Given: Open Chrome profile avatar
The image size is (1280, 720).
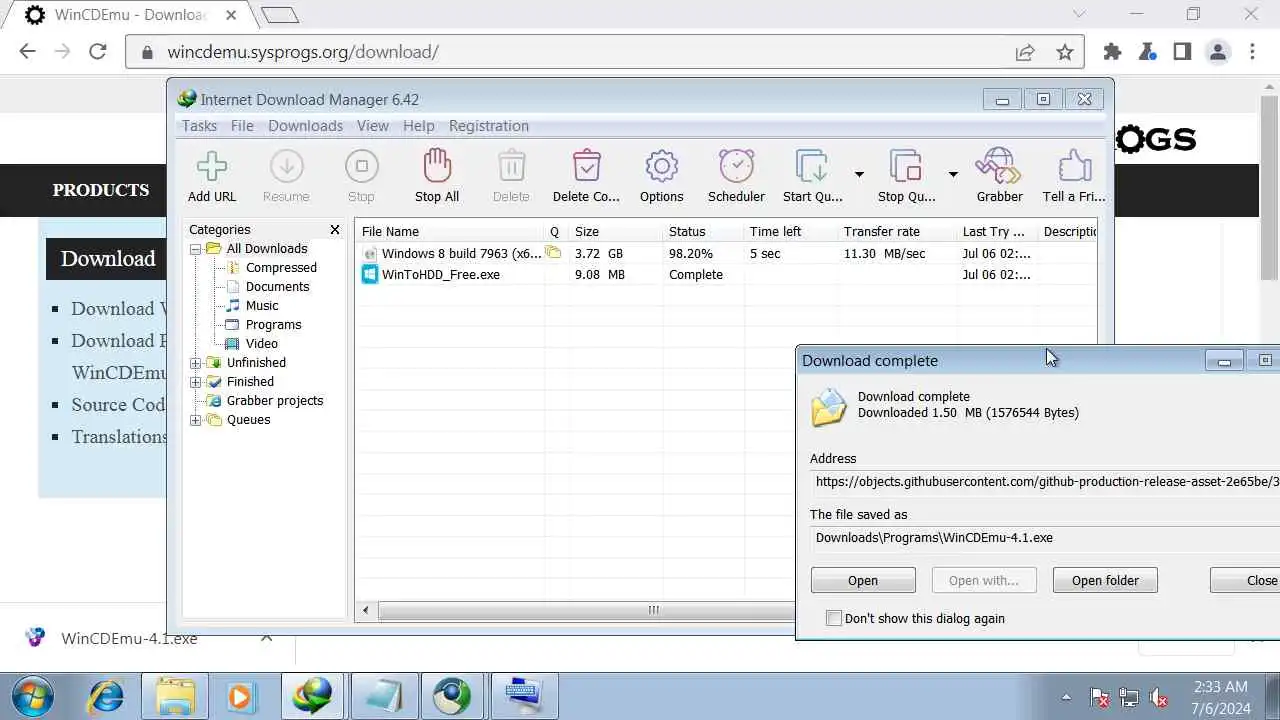Looking at the screenshot, I should coord(1218,52).
